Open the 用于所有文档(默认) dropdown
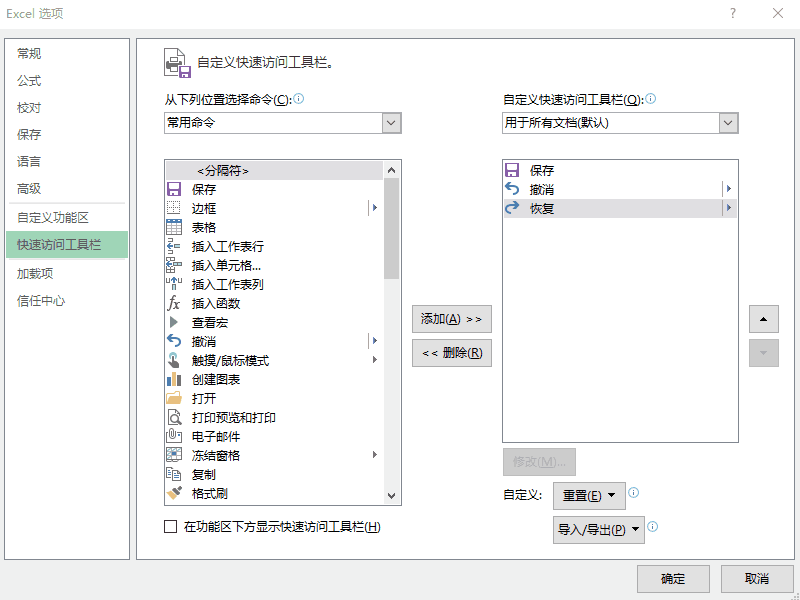Screen dimensions: 800x600 (x=729, y=123)
